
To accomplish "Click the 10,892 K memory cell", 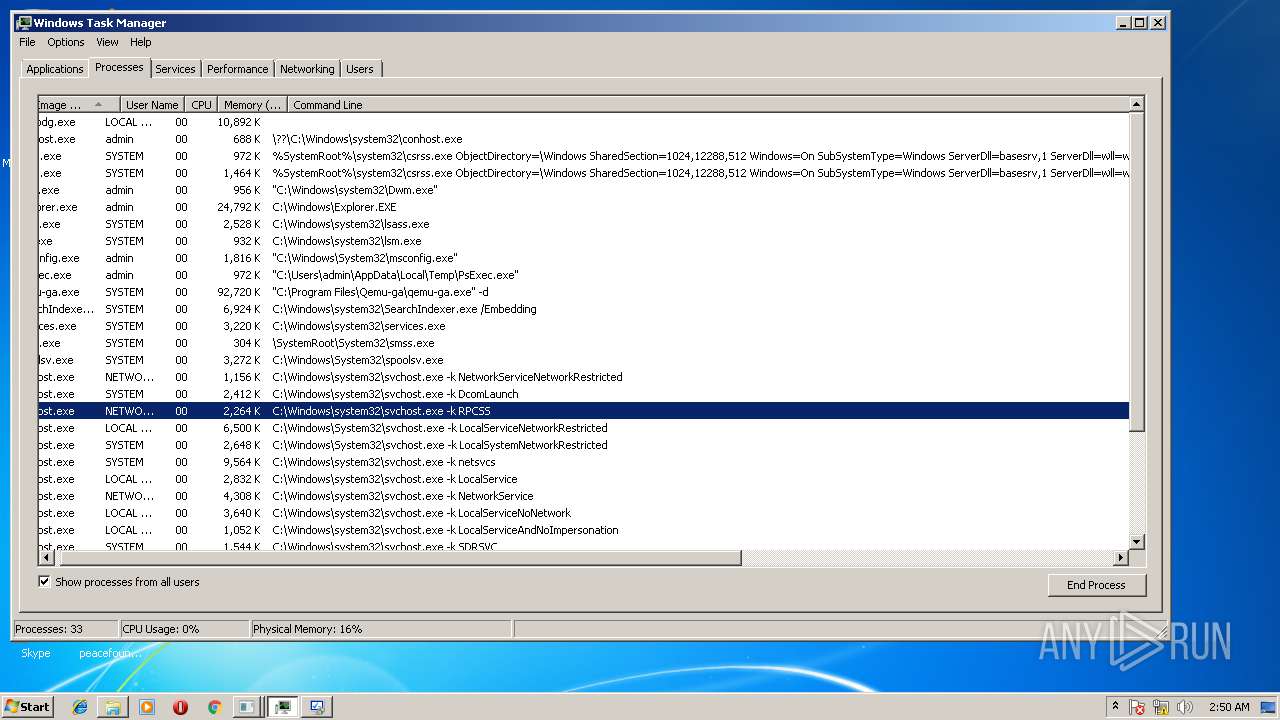I will coord(239,122).
